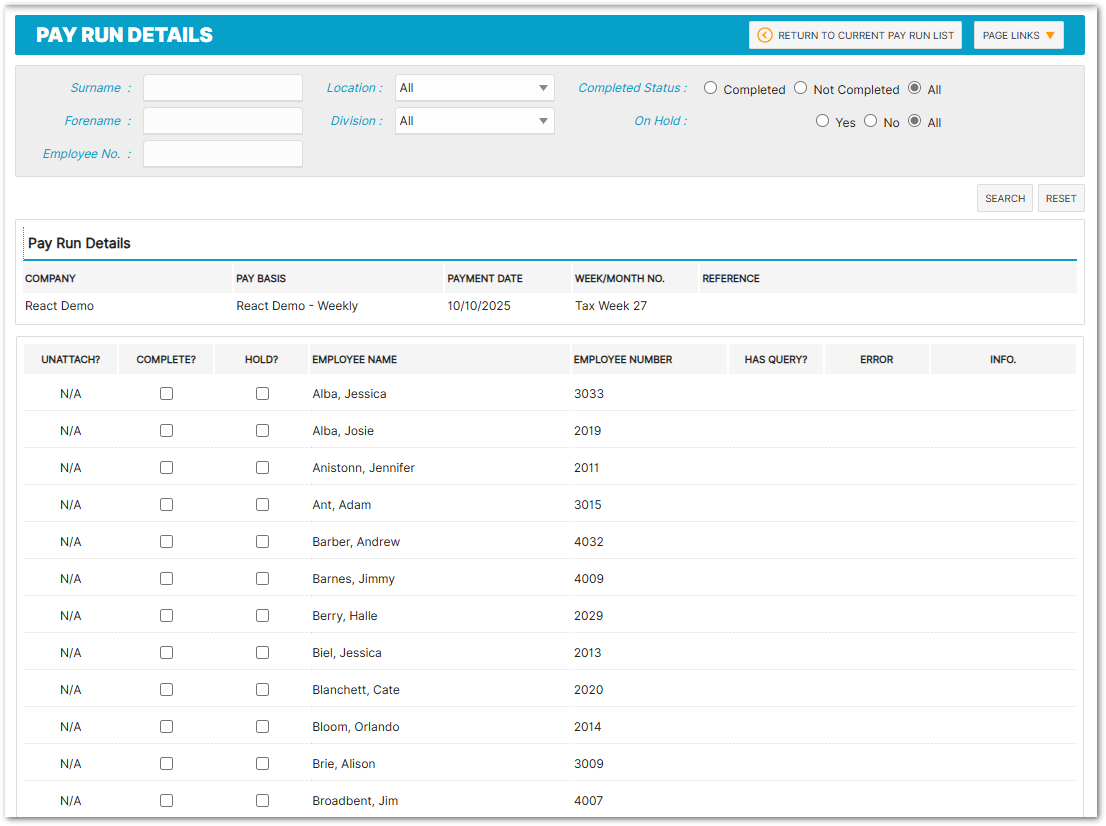Select Completed status radio button

point(710,88)
